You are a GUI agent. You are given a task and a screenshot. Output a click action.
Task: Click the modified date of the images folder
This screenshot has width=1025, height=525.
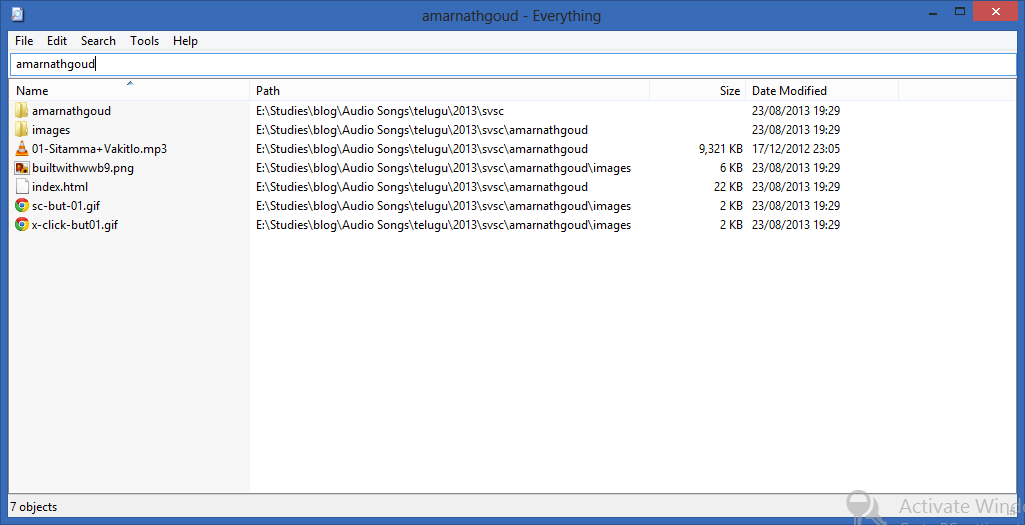[796, 129]
